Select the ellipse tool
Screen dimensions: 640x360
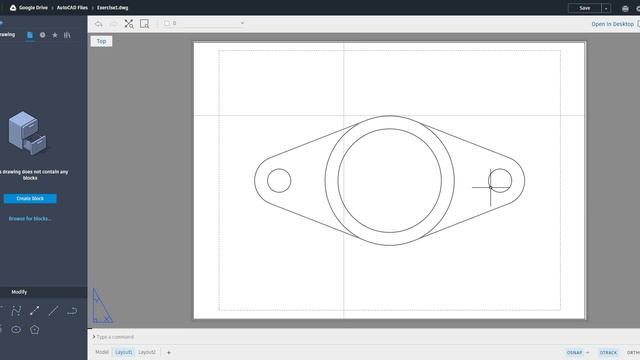pos(16,329)
